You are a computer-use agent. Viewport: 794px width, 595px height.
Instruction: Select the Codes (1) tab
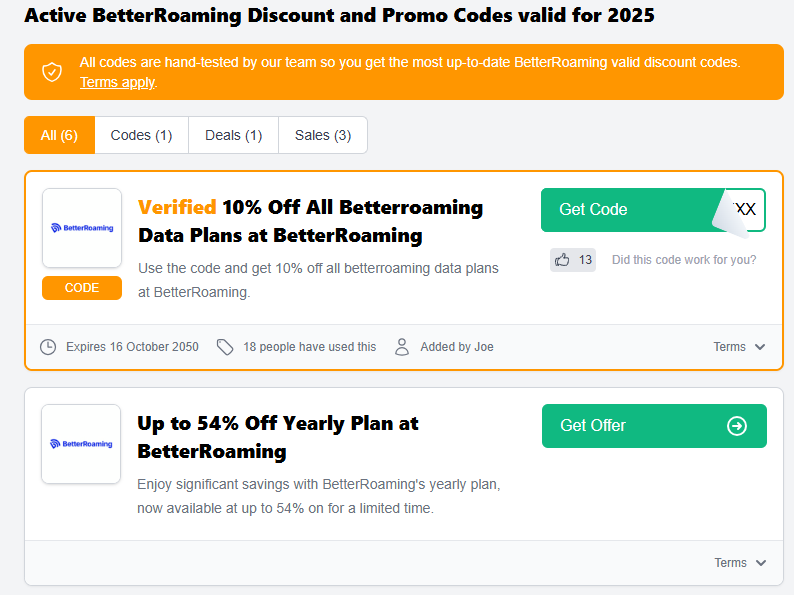tap(141, 135)
